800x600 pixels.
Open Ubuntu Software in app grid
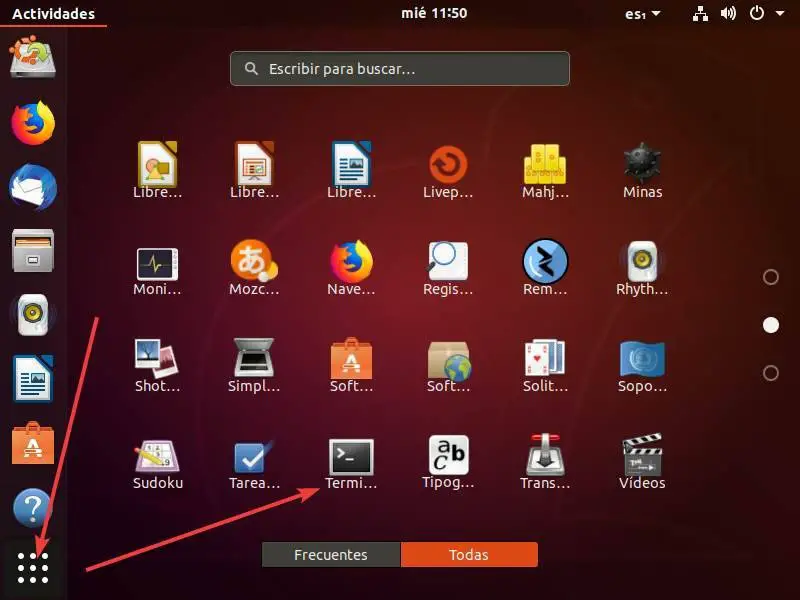tap(351, 358)
